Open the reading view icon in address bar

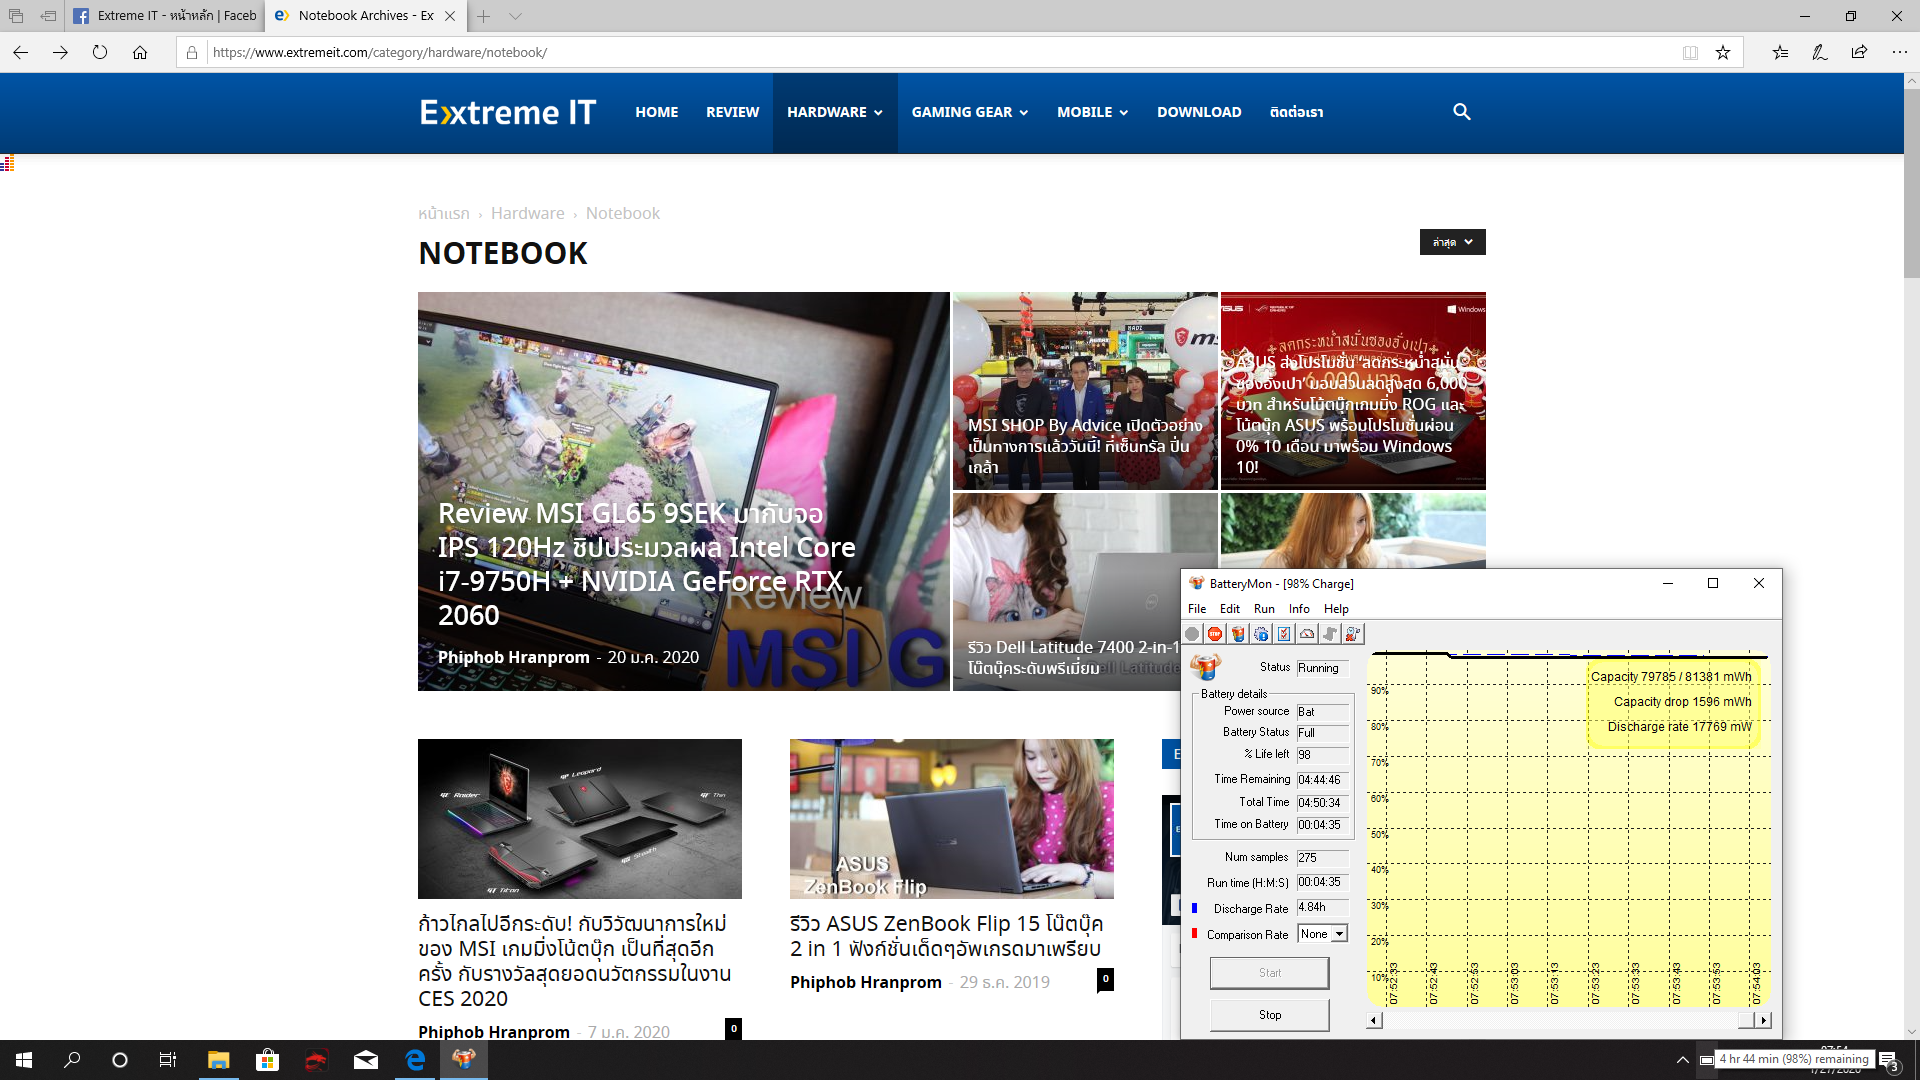(1690, 52)
